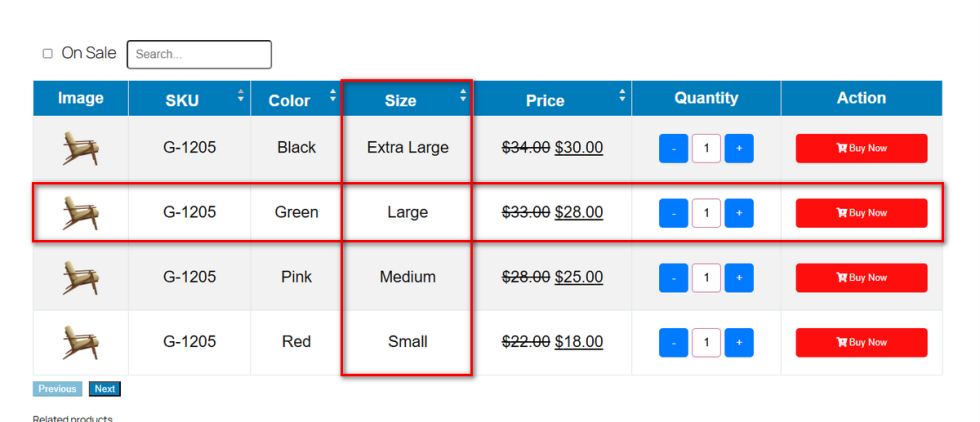Open chair thumbnail in Green row
980x422 pixels.
pos(80,212)
